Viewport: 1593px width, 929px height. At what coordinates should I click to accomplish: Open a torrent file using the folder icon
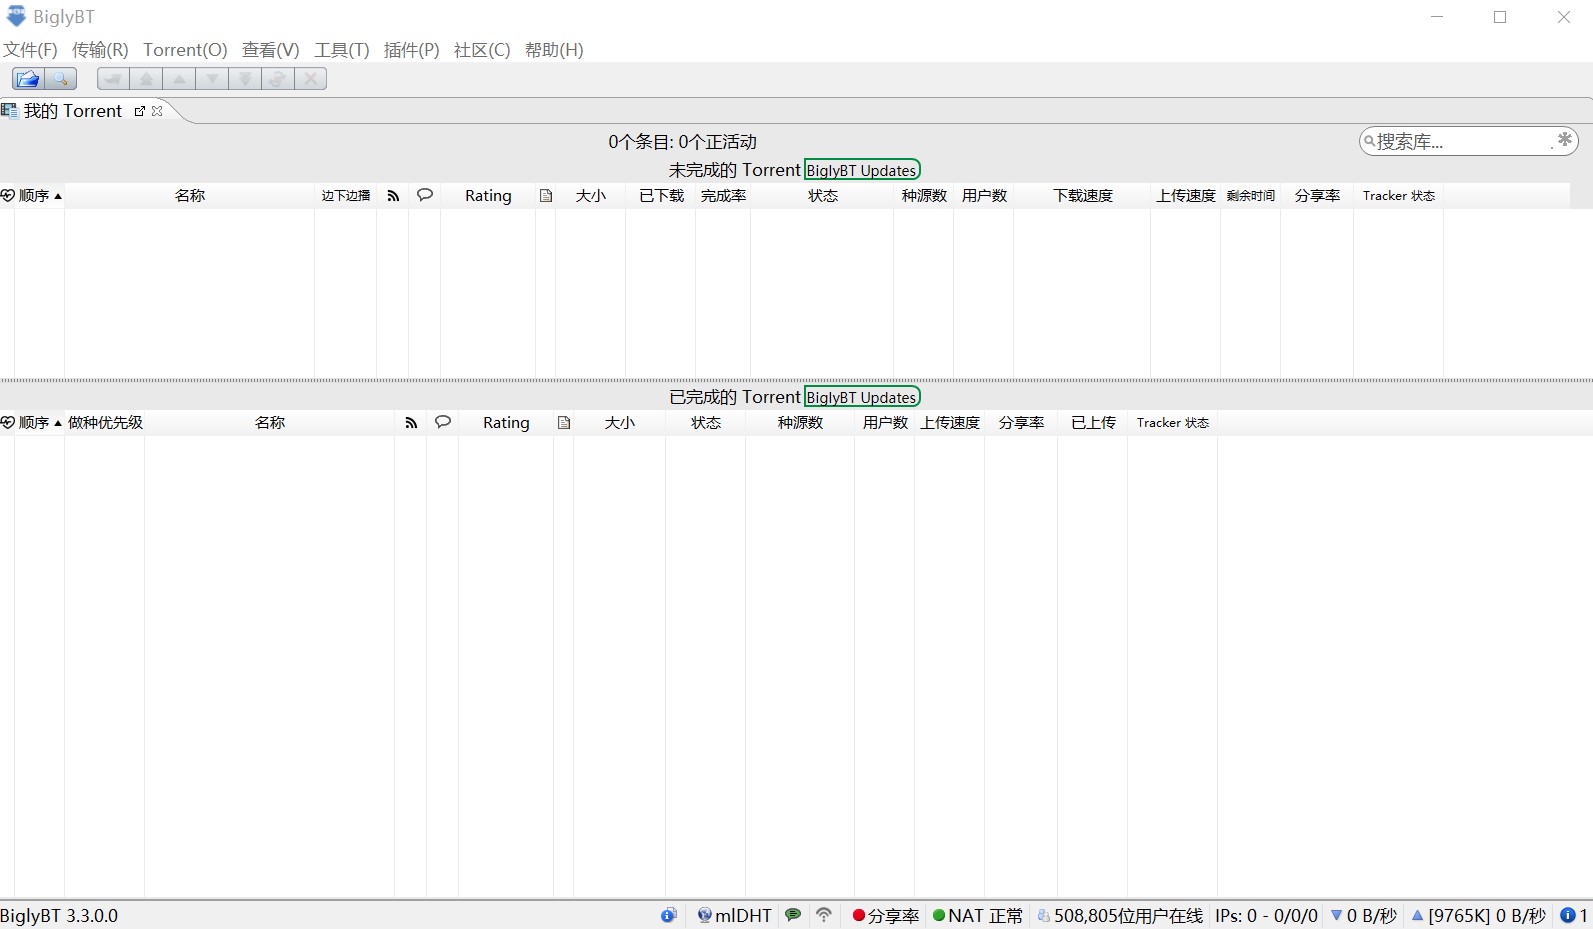click(x=28, y=79)
